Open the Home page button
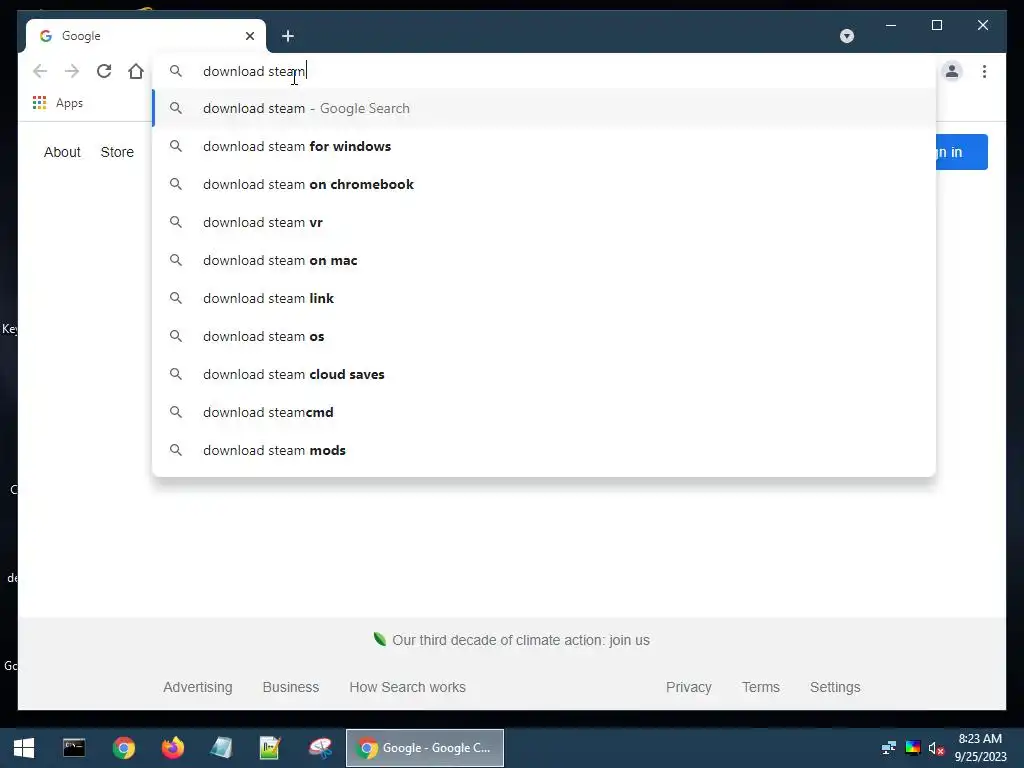This screenshot has width=1024, height=768. 136,71
